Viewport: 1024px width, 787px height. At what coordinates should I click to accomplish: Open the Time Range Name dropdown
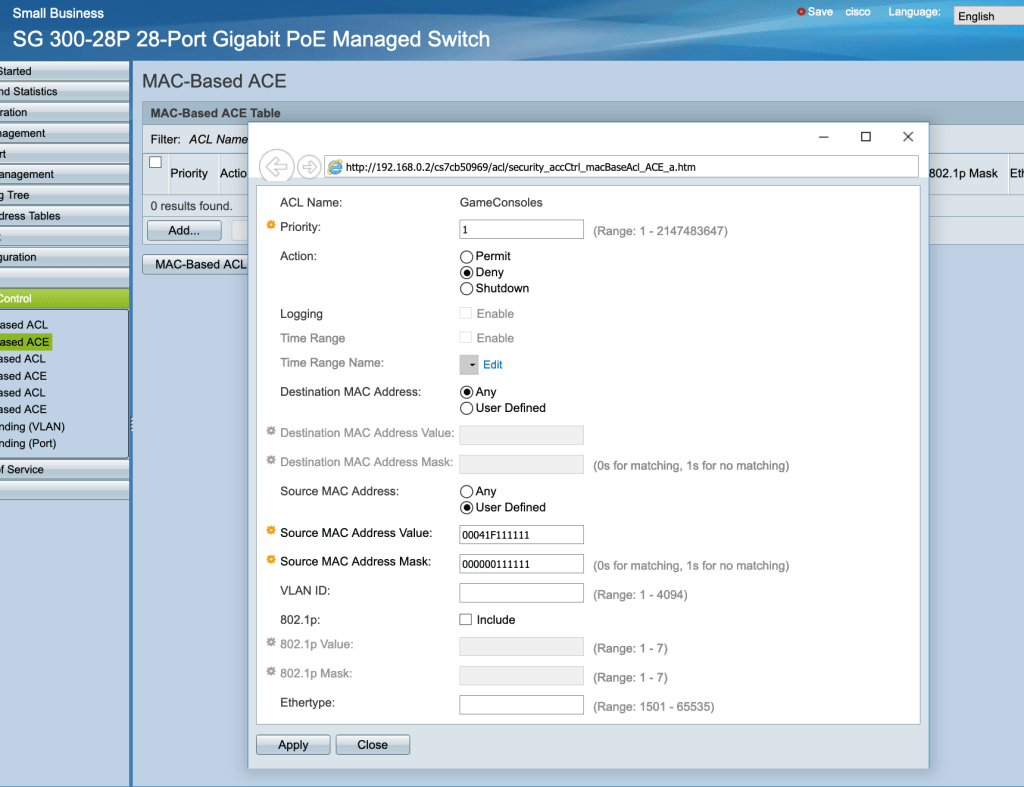[x=469, y=365]
